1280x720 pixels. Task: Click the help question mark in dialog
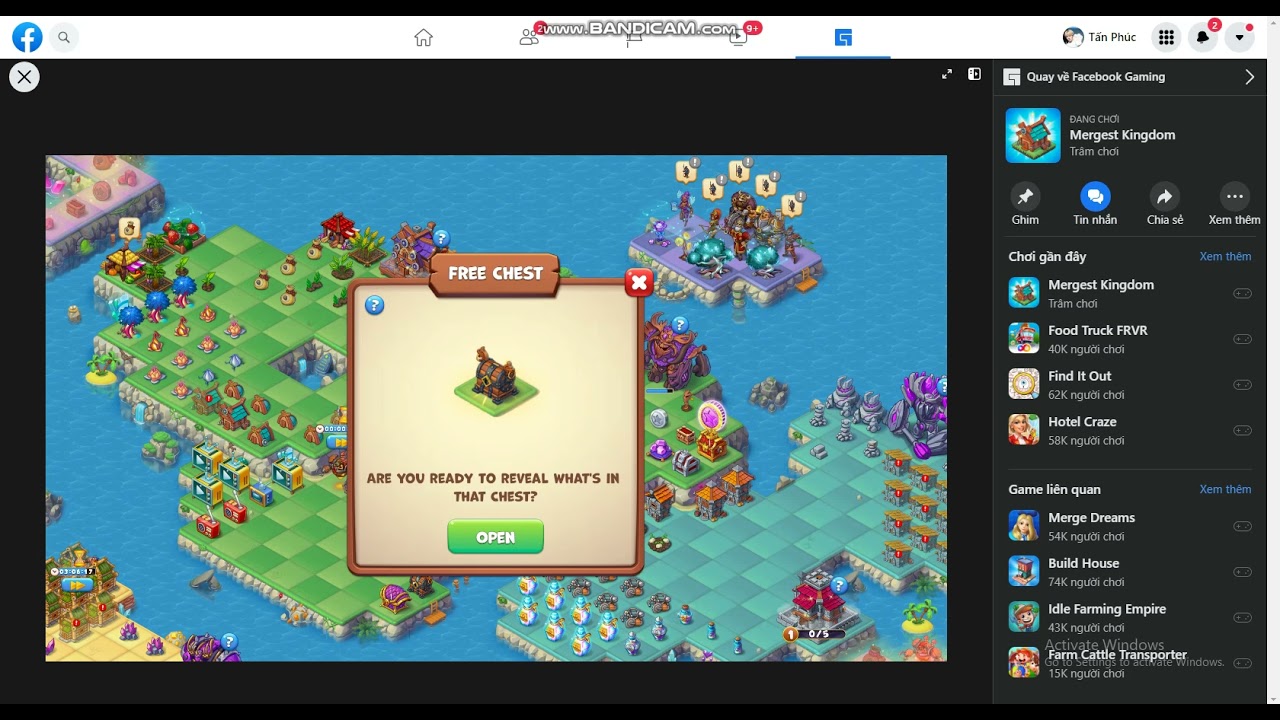374,306
